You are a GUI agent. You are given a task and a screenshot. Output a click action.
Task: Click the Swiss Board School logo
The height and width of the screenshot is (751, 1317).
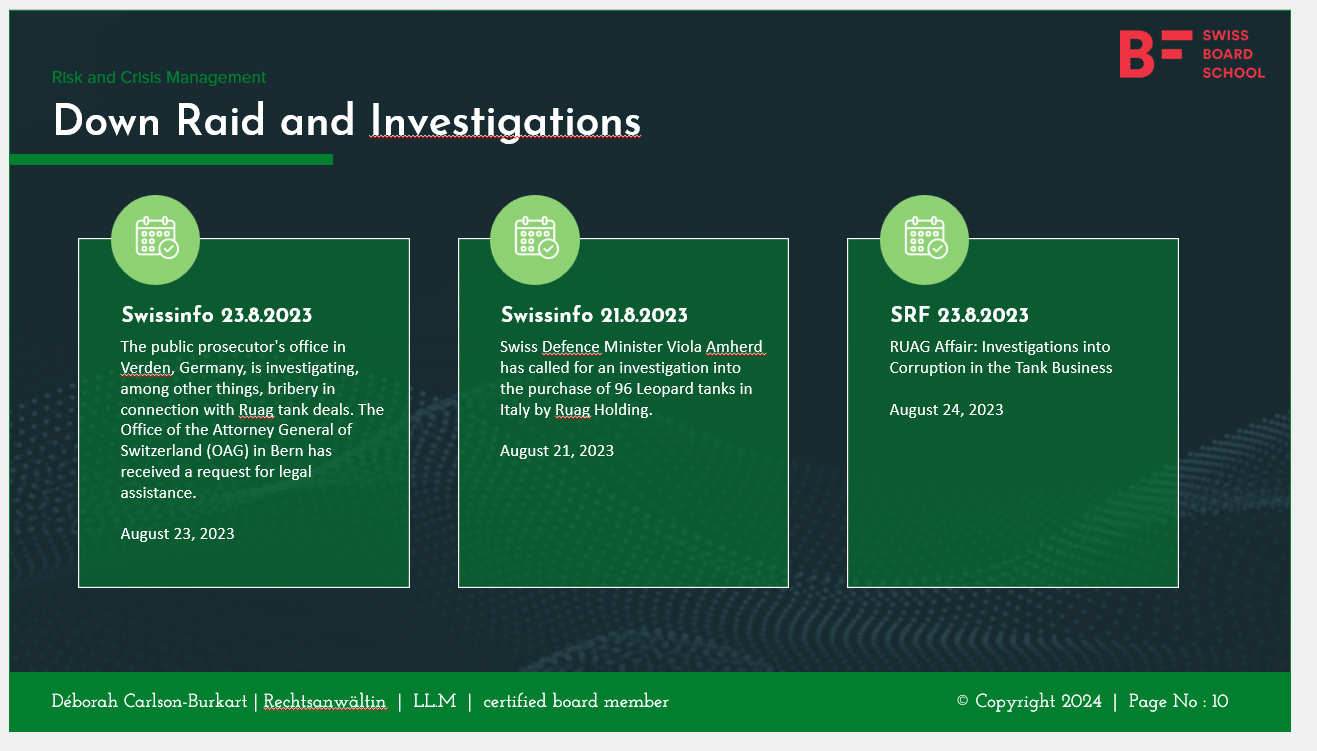click(x=1192, y=54)
